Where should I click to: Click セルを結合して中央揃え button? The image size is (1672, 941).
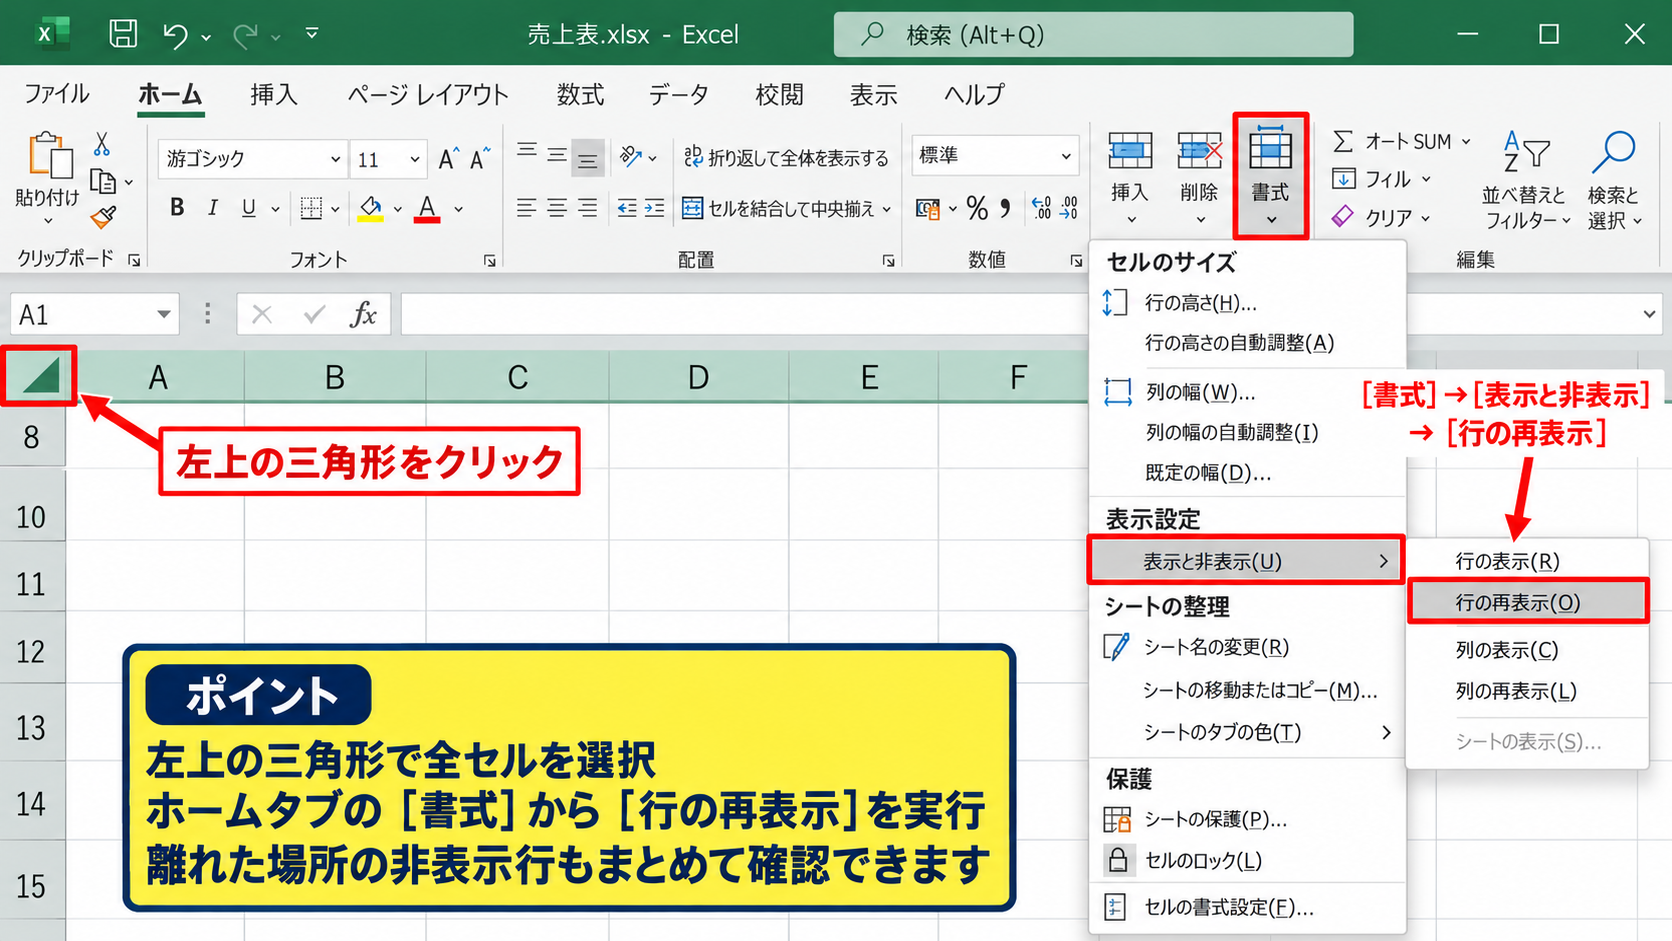[x=787, y=208]
